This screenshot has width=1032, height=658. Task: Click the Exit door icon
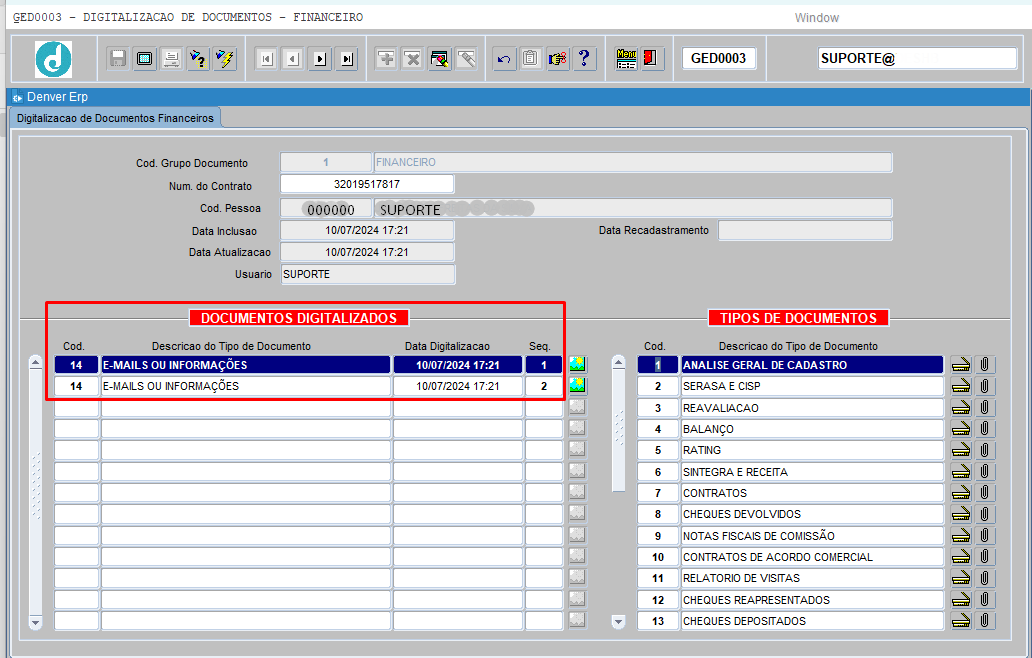(652, 59)
